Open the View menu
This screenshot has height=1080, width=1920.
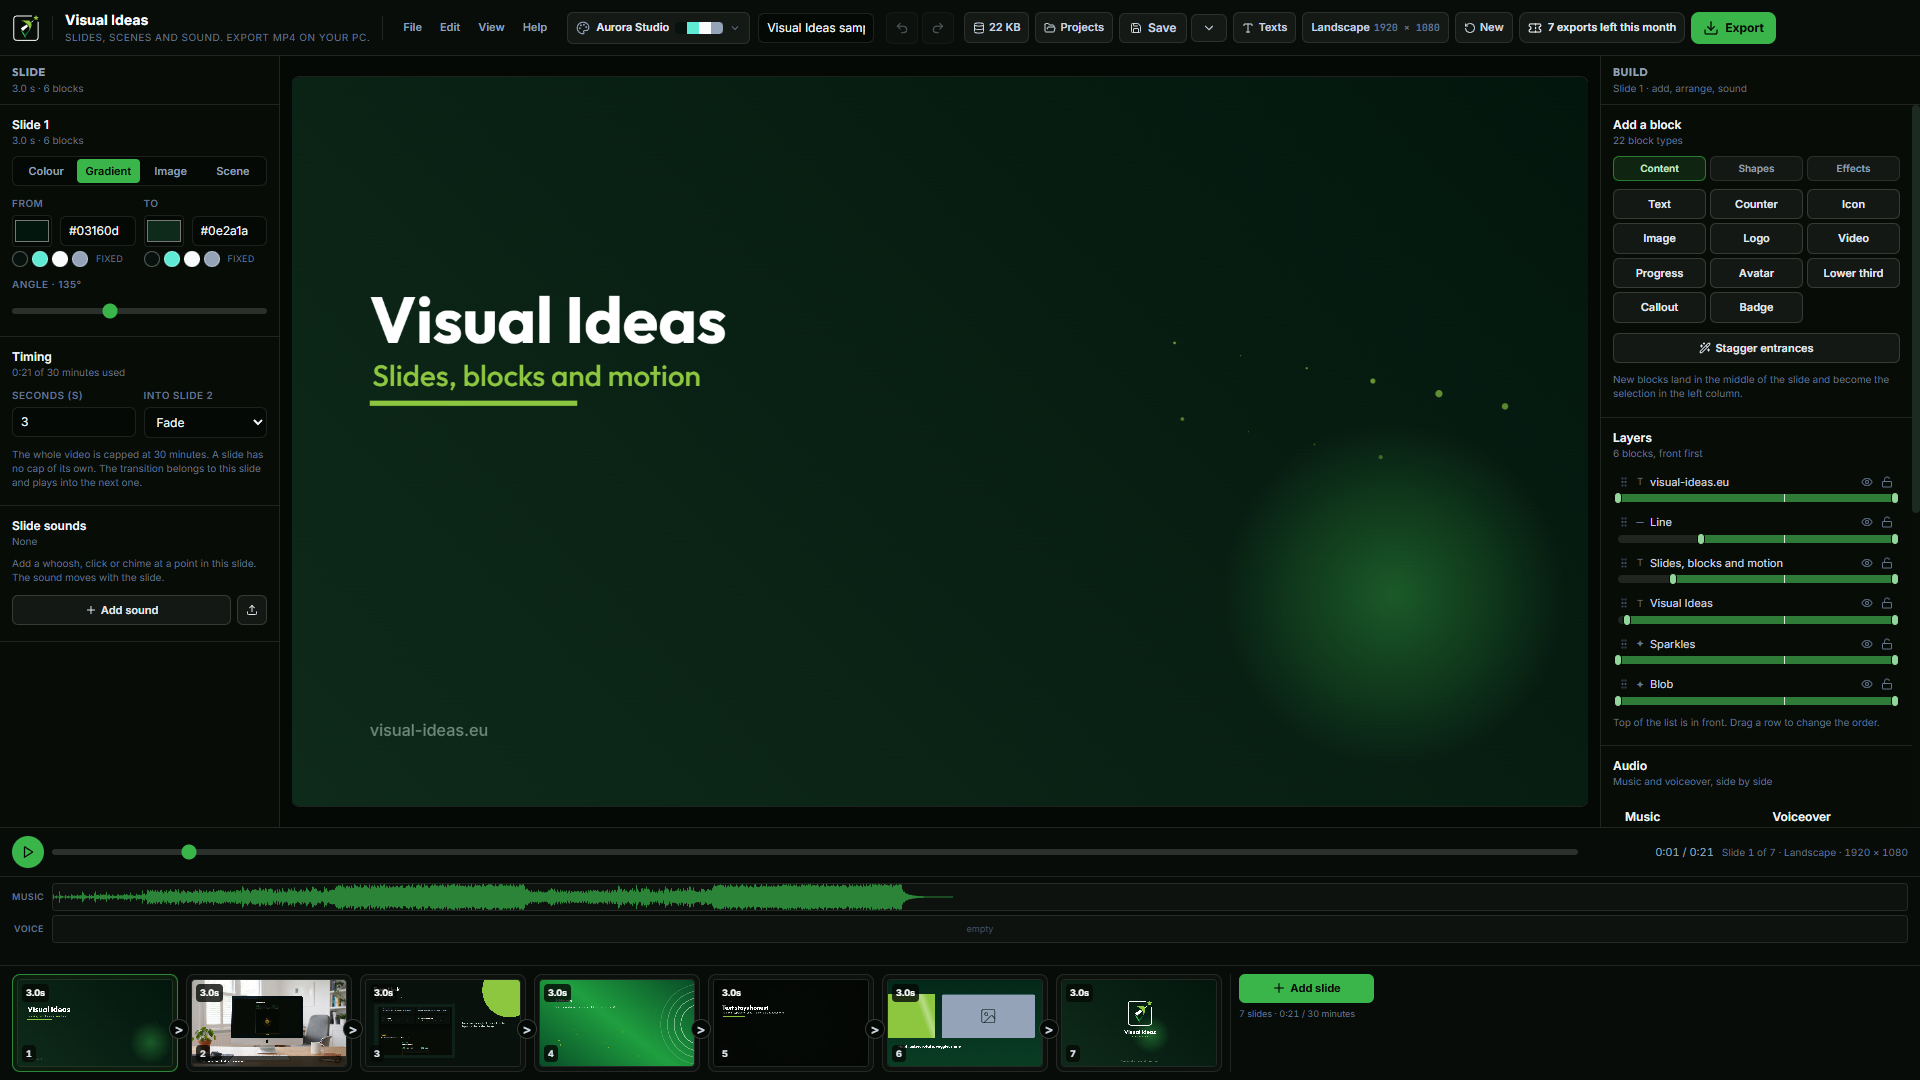point(491,28)
